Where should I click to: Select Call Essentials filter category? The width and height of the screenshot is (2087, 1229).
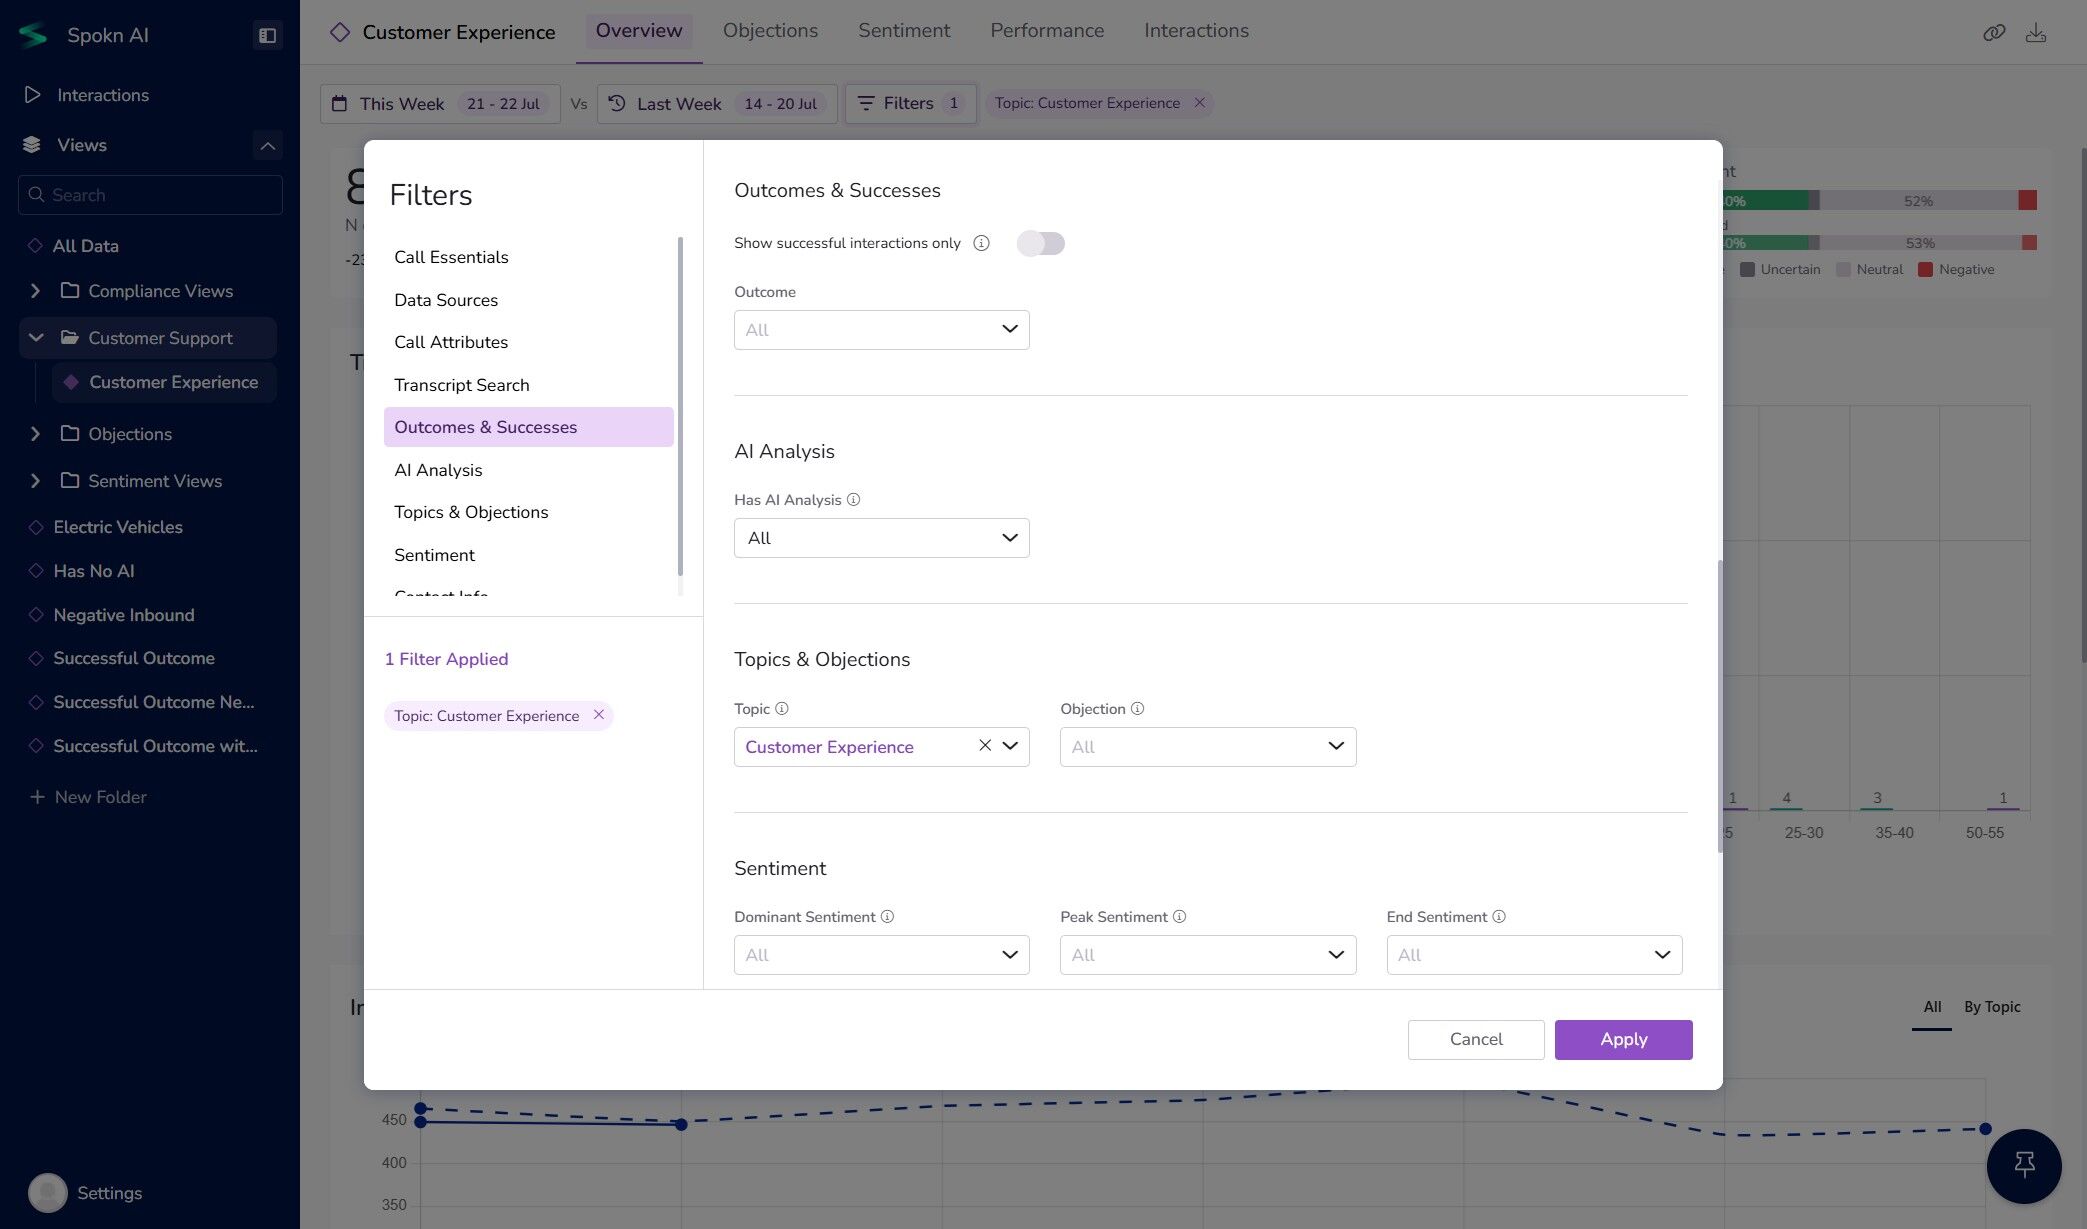point(451,257)
